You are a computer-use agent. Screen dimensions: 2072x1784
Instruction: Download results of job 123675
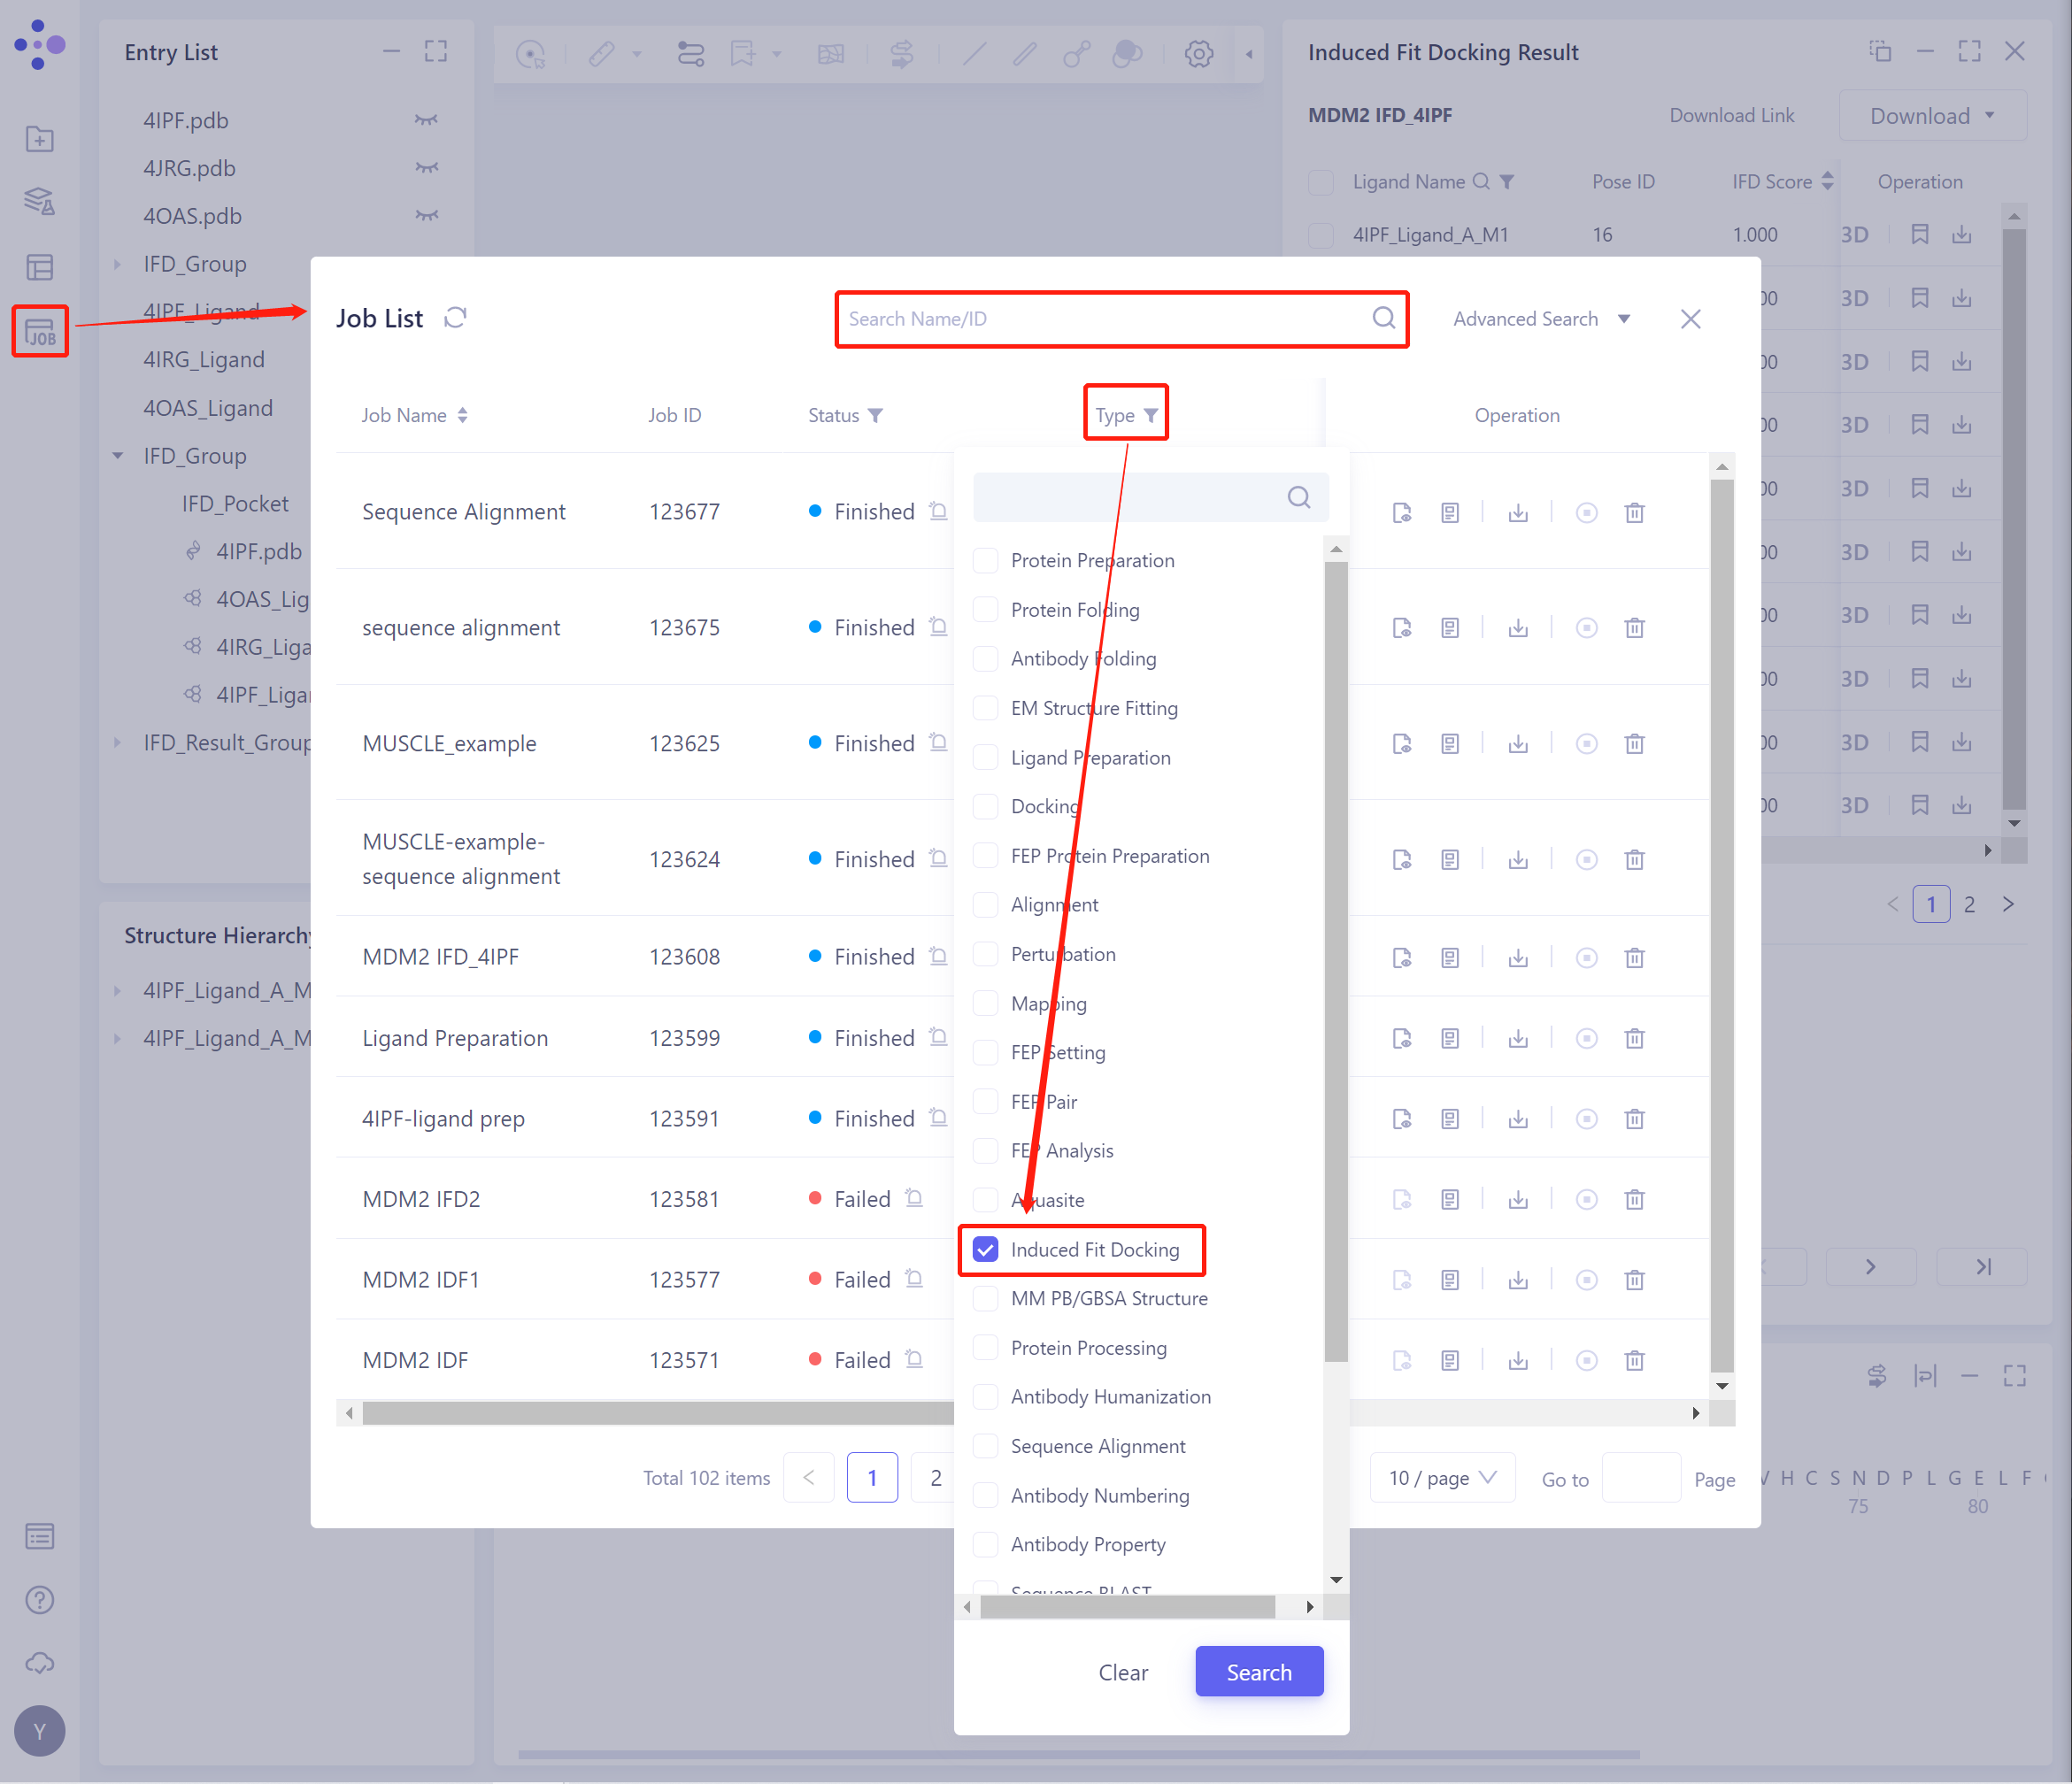1518,628
